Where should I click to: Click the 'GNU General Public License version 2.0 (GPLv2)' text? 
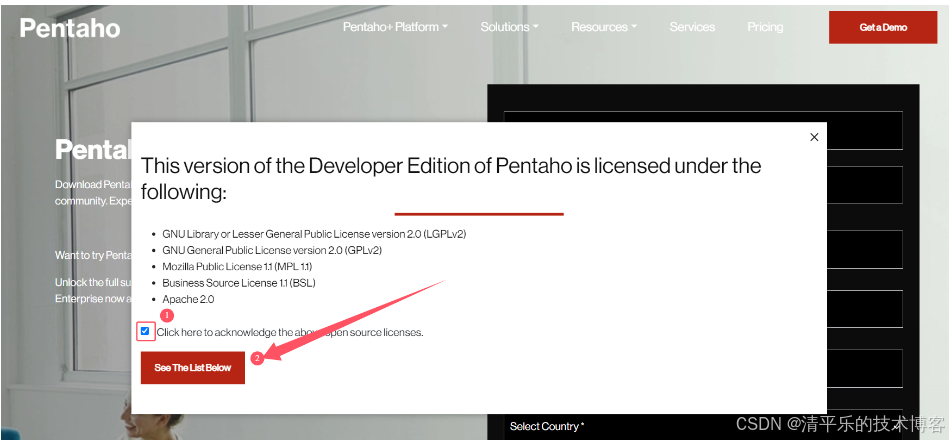[272, 250]
